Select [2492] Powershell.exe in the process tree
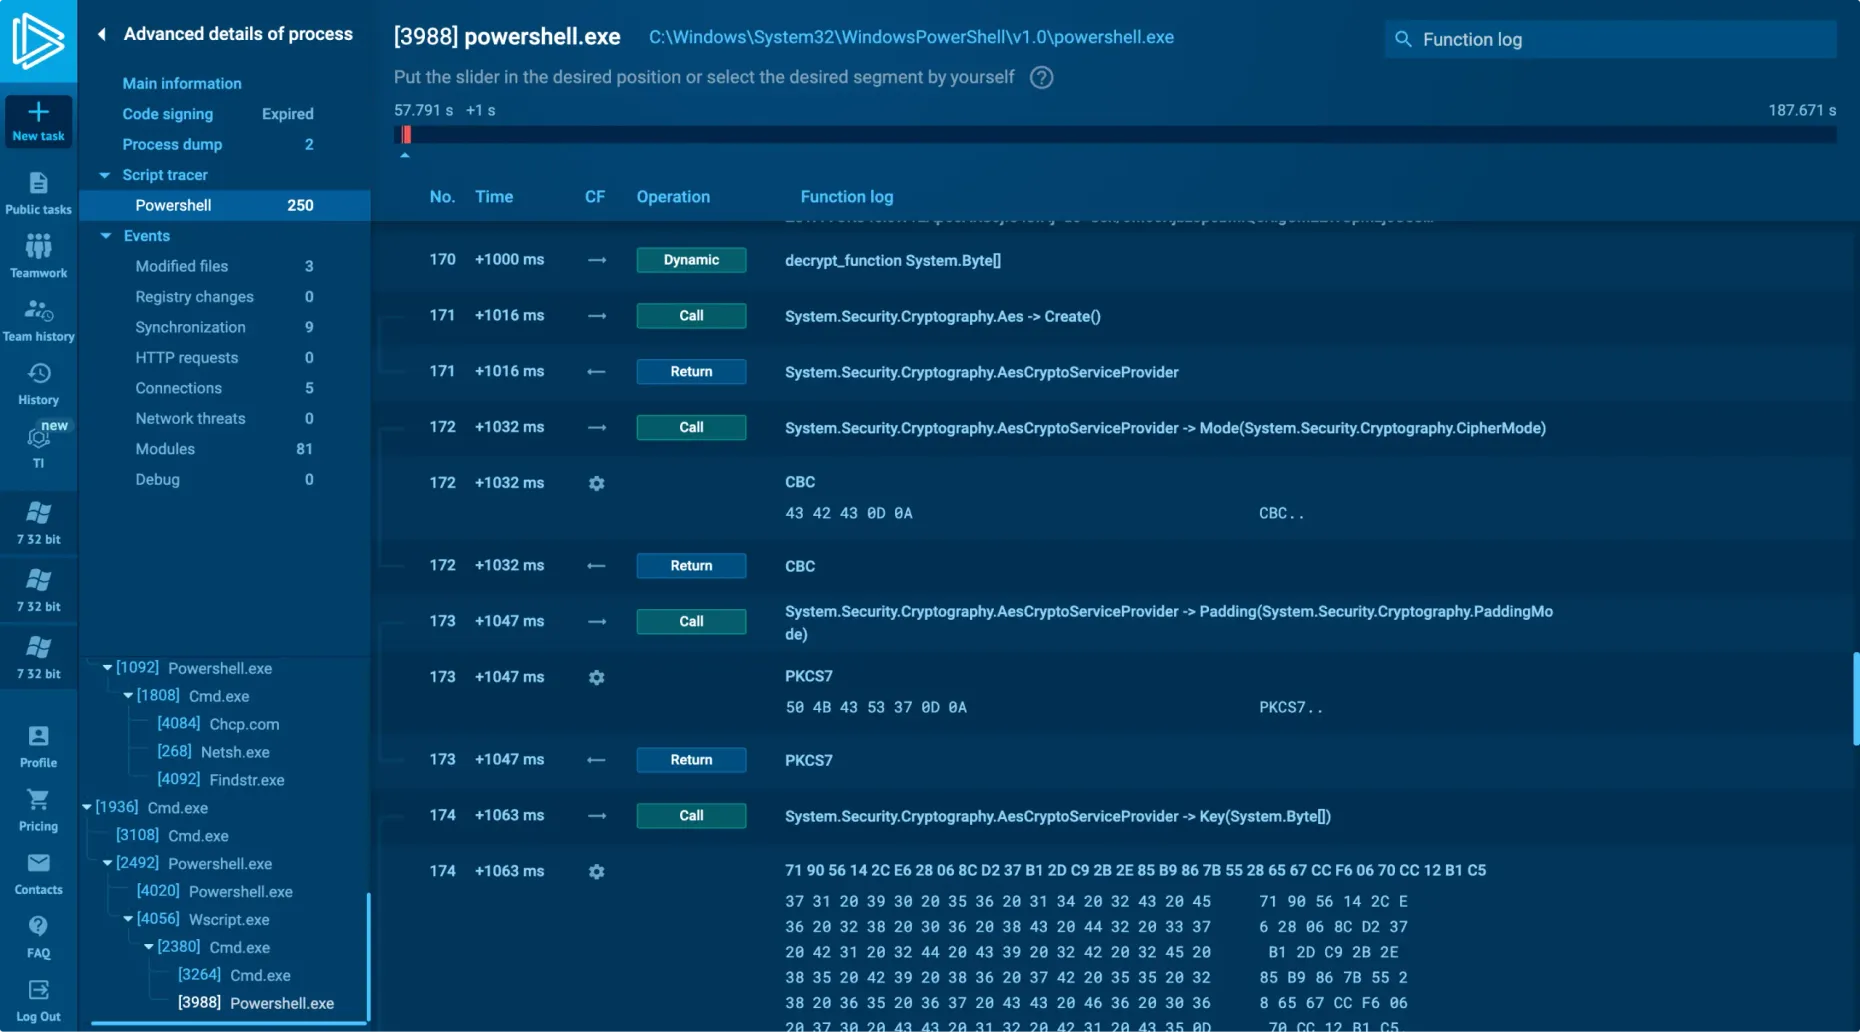 click(219, 863)
